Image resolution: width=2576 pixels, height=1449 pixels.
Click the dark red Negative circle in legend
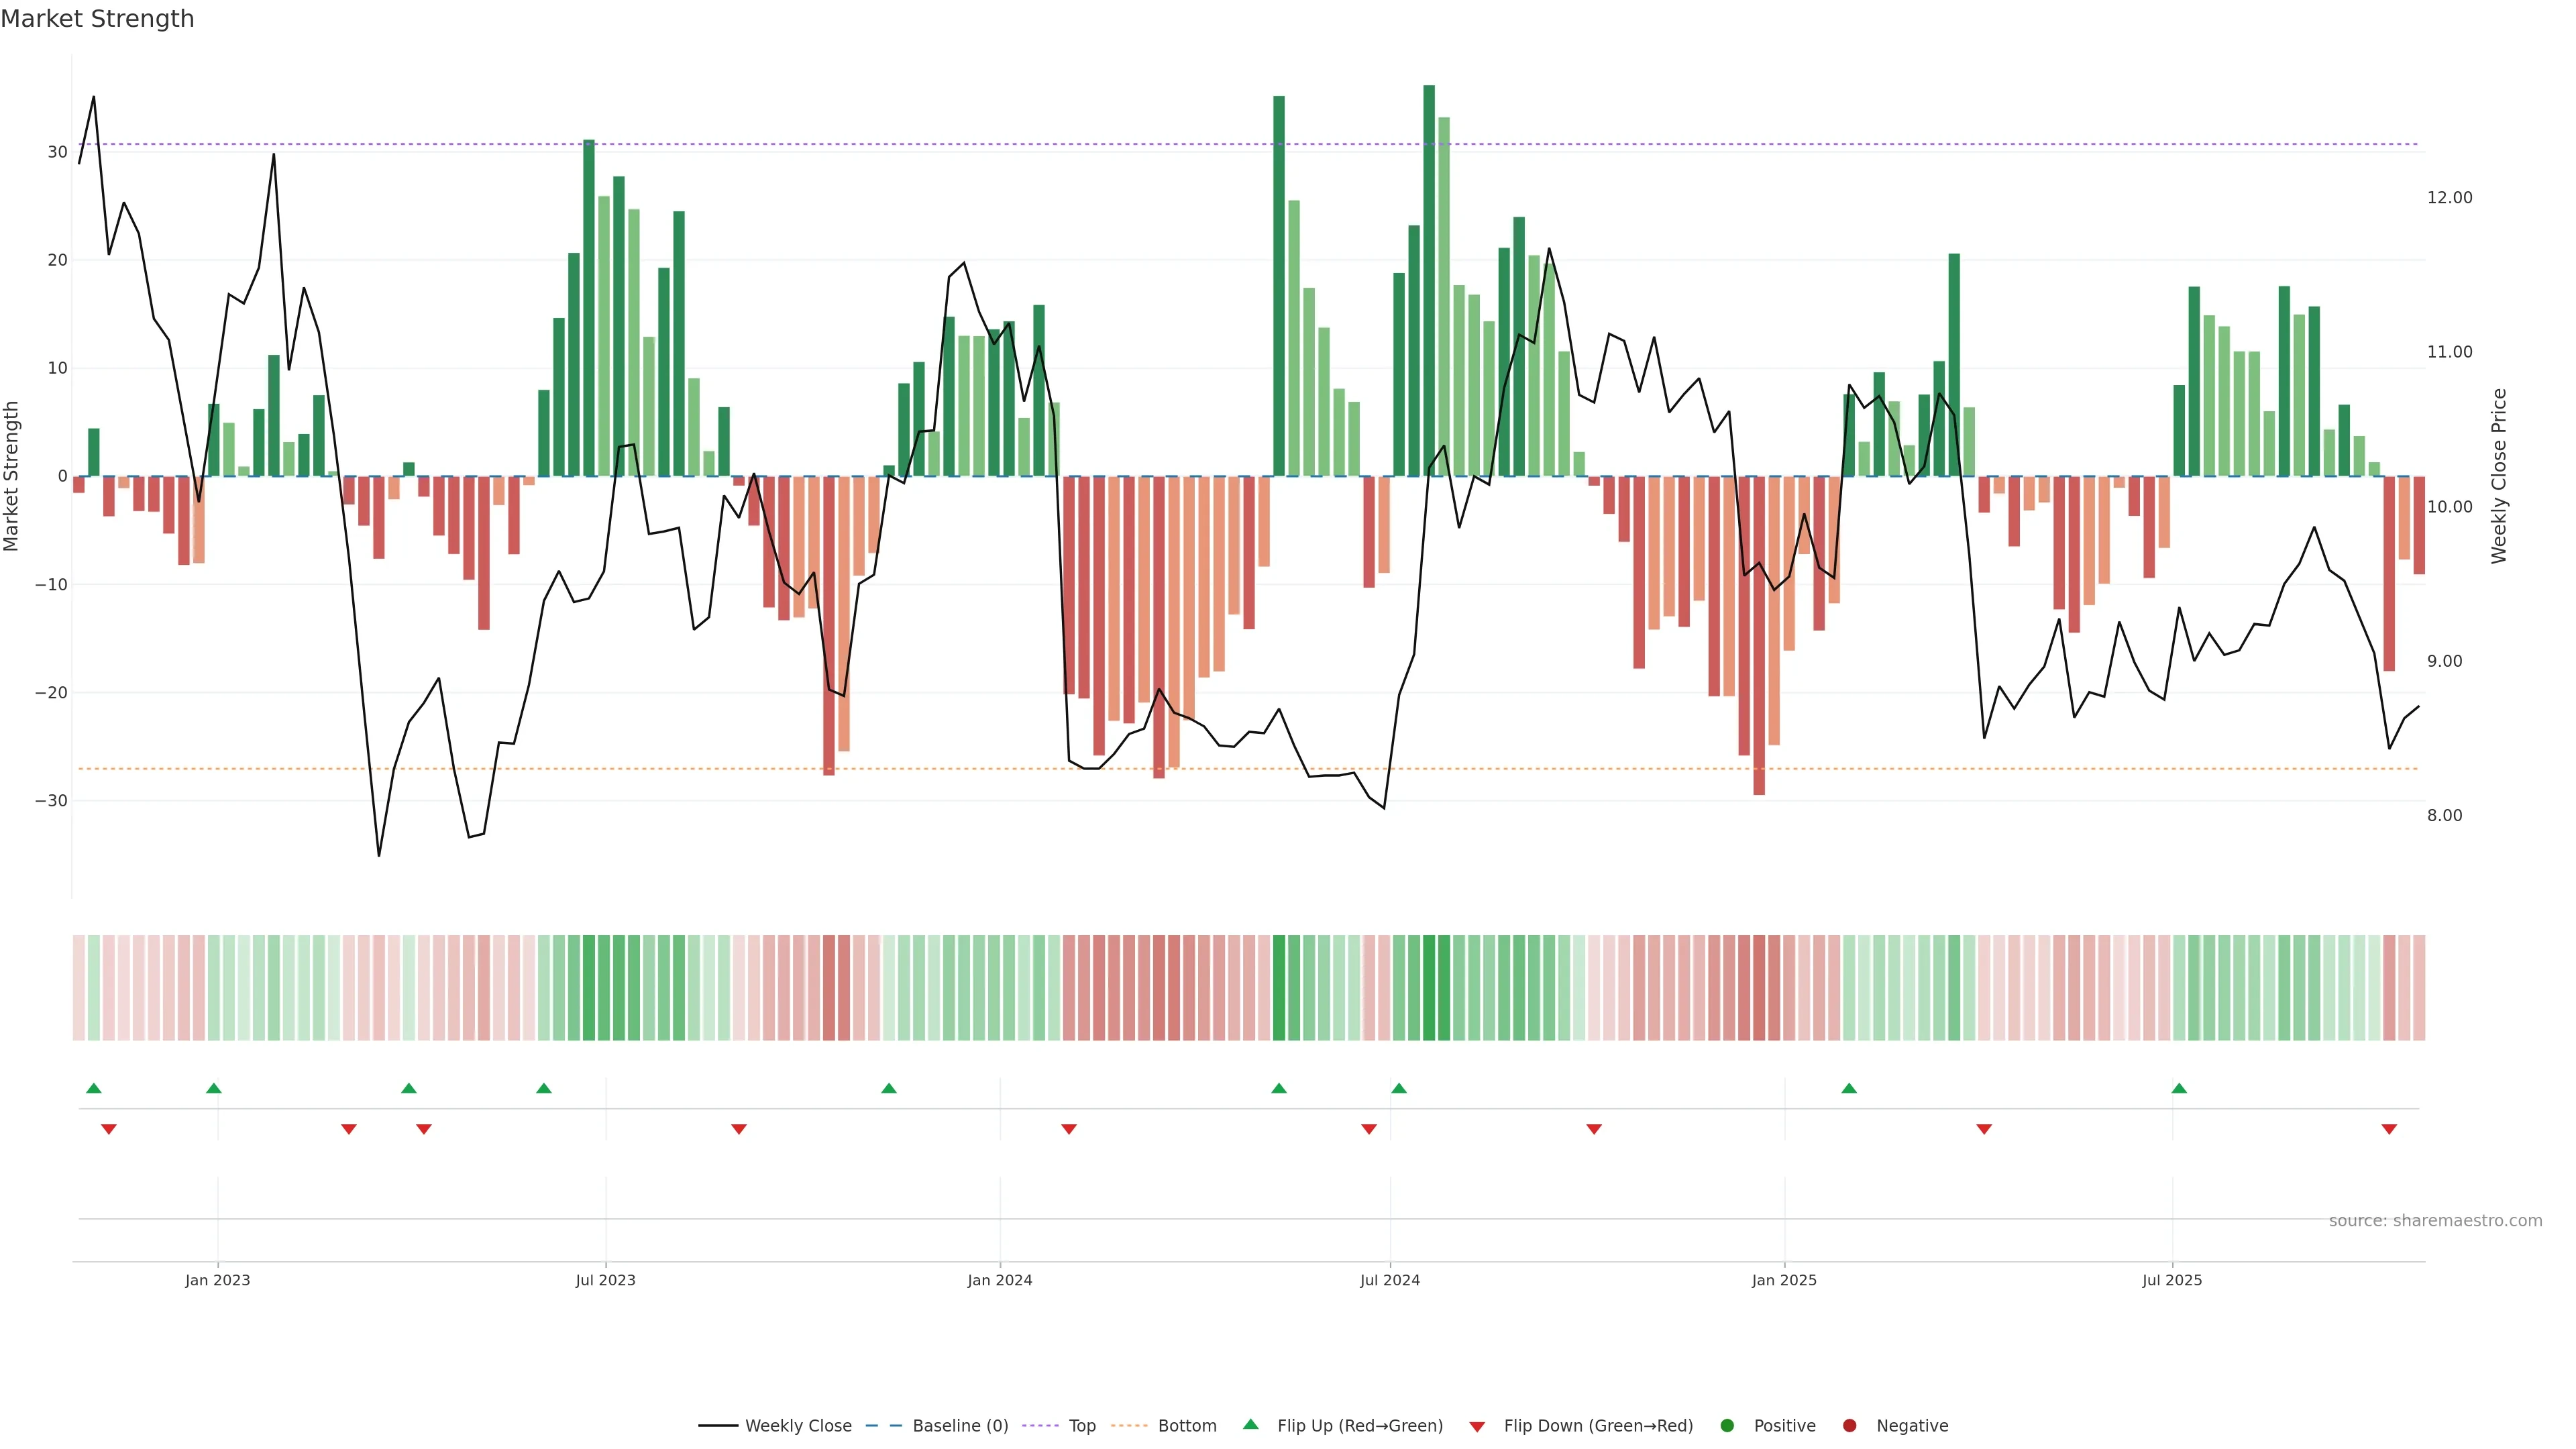pos(1849,1425)
